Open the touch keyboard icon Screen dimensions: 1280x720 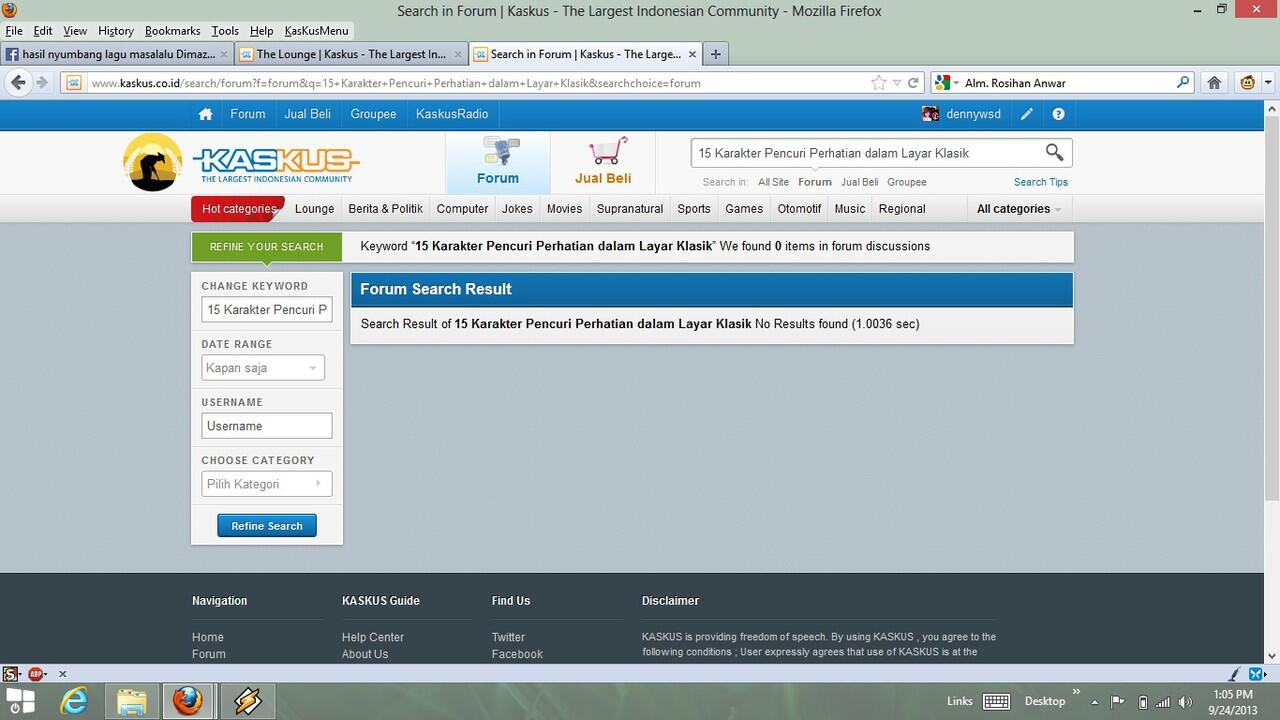click(996, 702)
